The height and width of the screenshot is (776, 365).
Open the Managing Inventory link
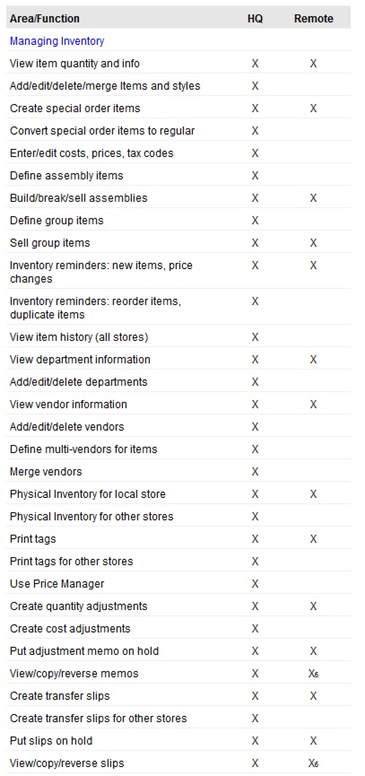(x=57, y=41)
